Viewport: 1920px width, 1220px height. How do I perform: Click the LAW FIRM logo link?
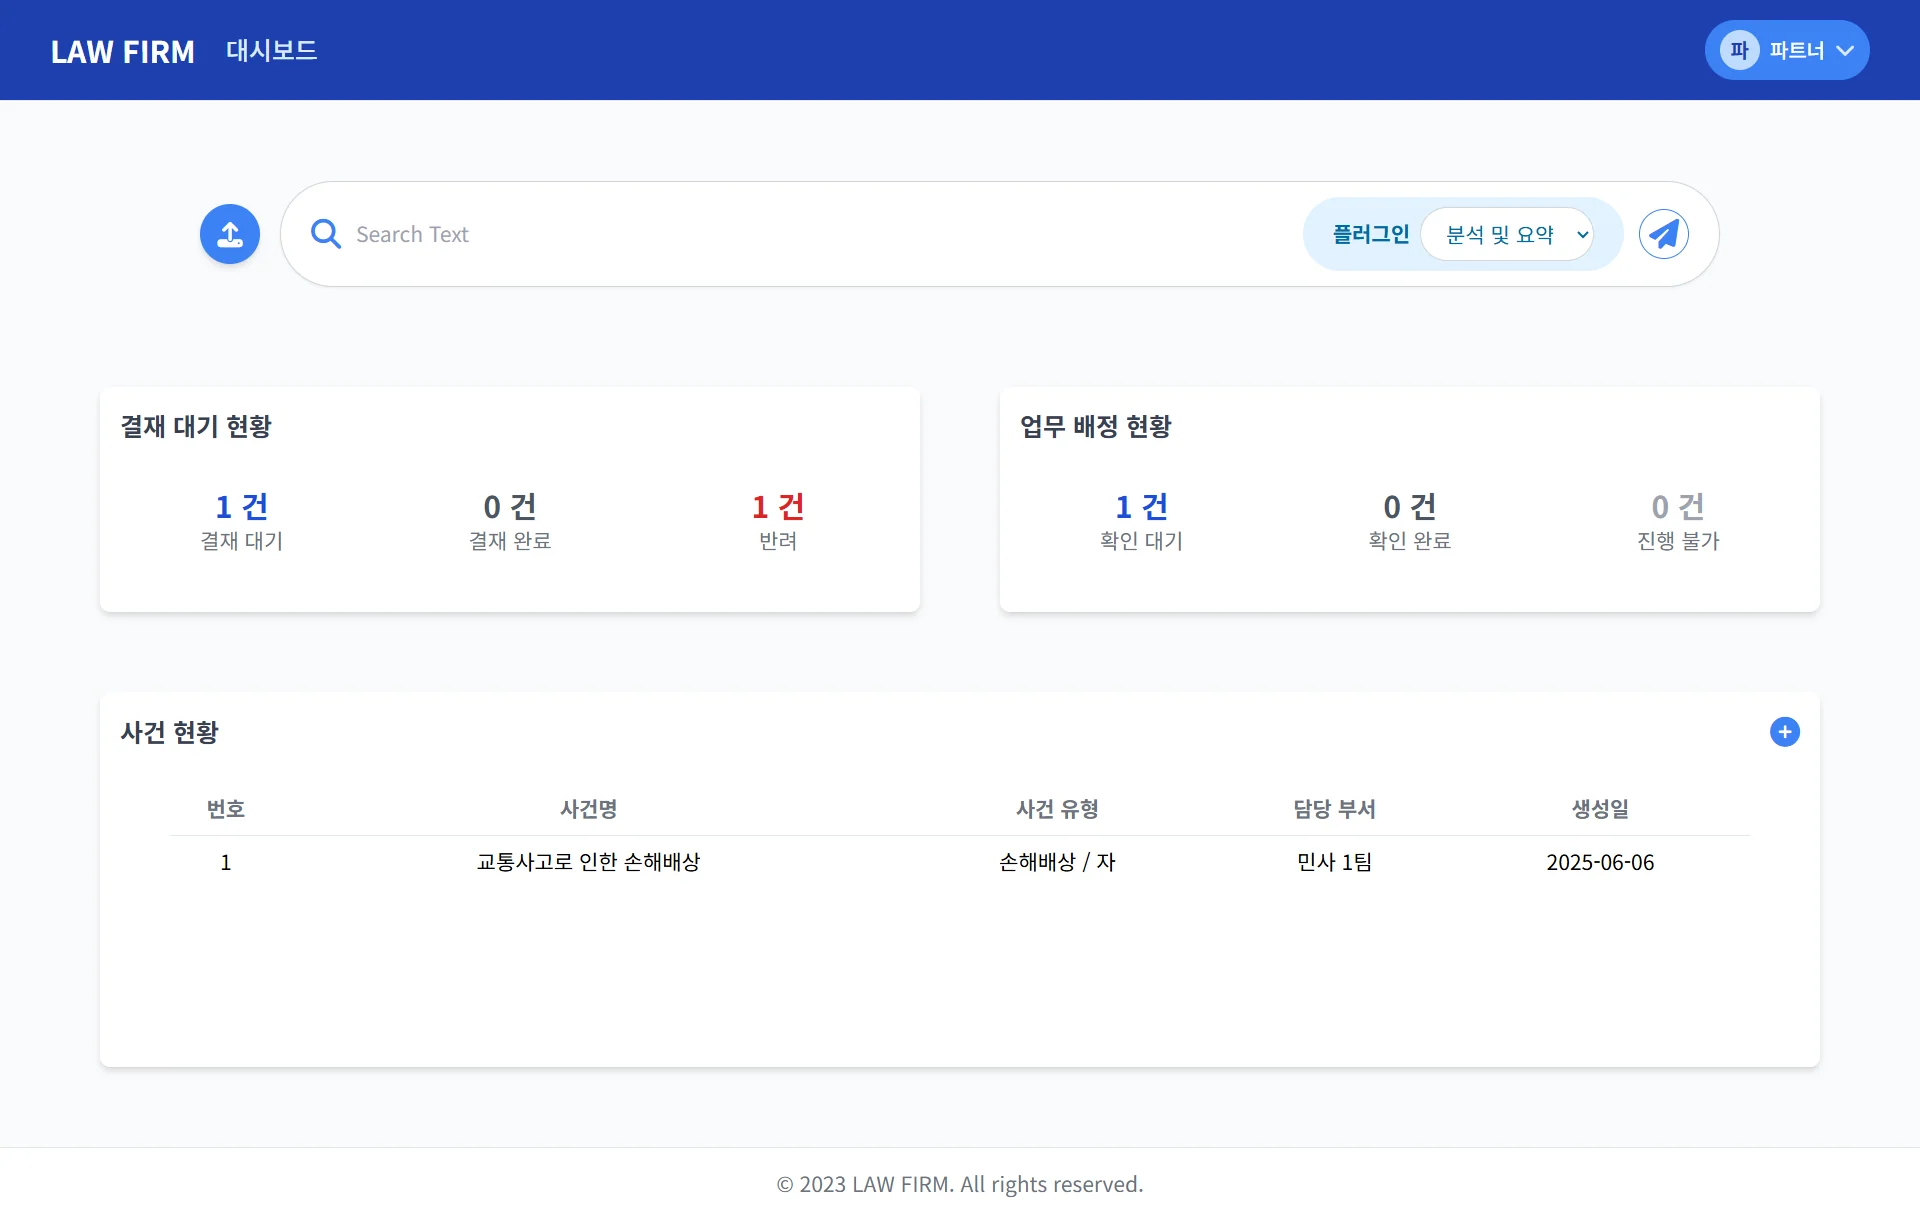[x=123, y=52]
